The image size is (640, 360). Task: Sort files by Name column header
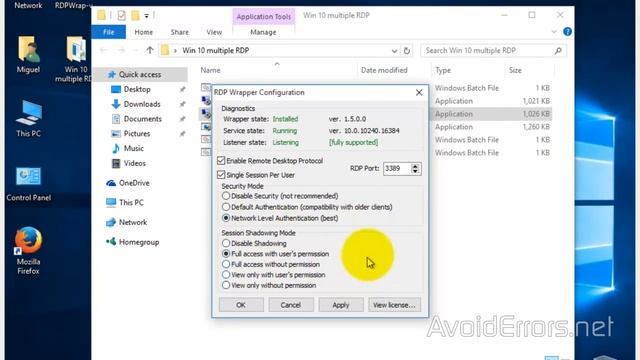coord(210,70)
